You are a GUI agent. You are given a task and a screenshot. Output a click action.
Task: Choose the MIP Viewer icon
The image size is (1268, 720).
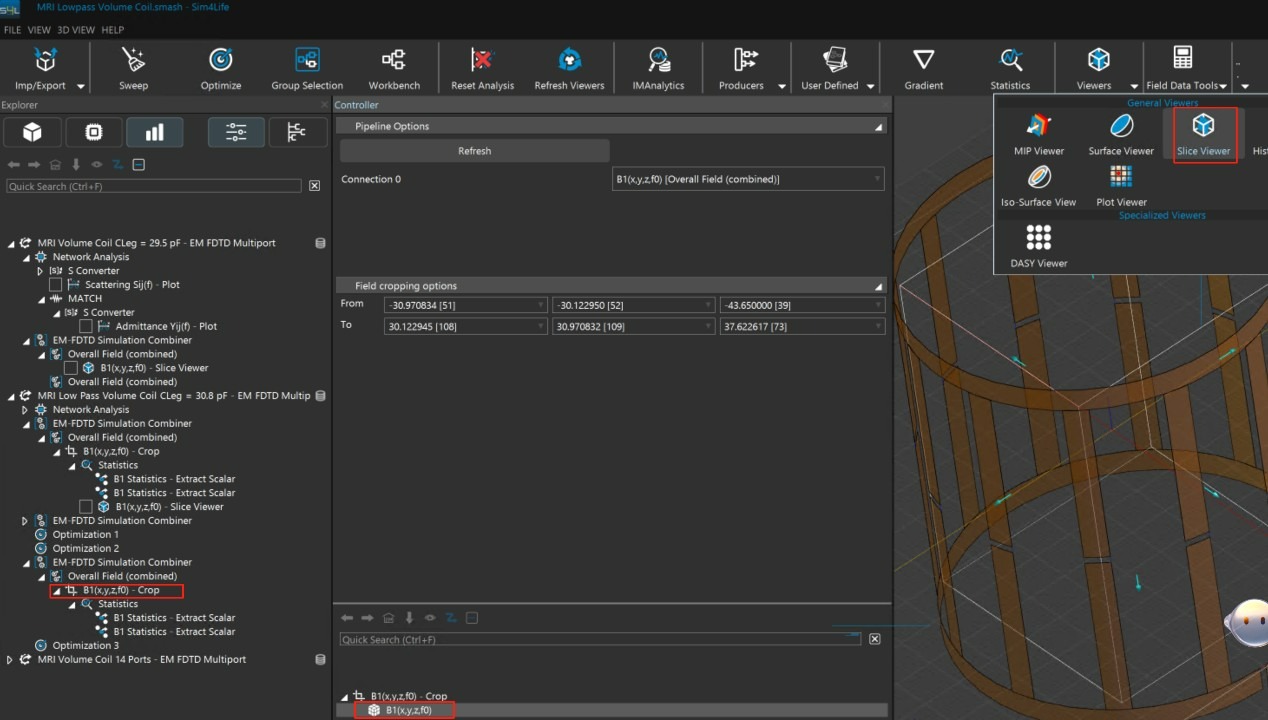pyautogui.click(x=1038, y=126)
